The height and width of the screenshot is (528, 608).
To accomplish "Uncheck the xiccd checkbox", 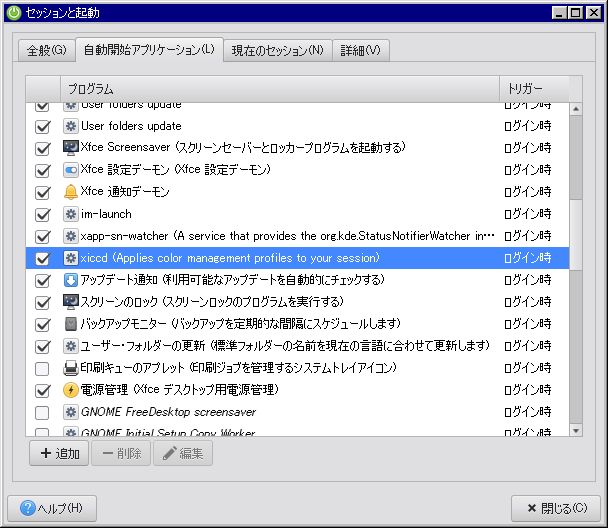I will point(42,258).
